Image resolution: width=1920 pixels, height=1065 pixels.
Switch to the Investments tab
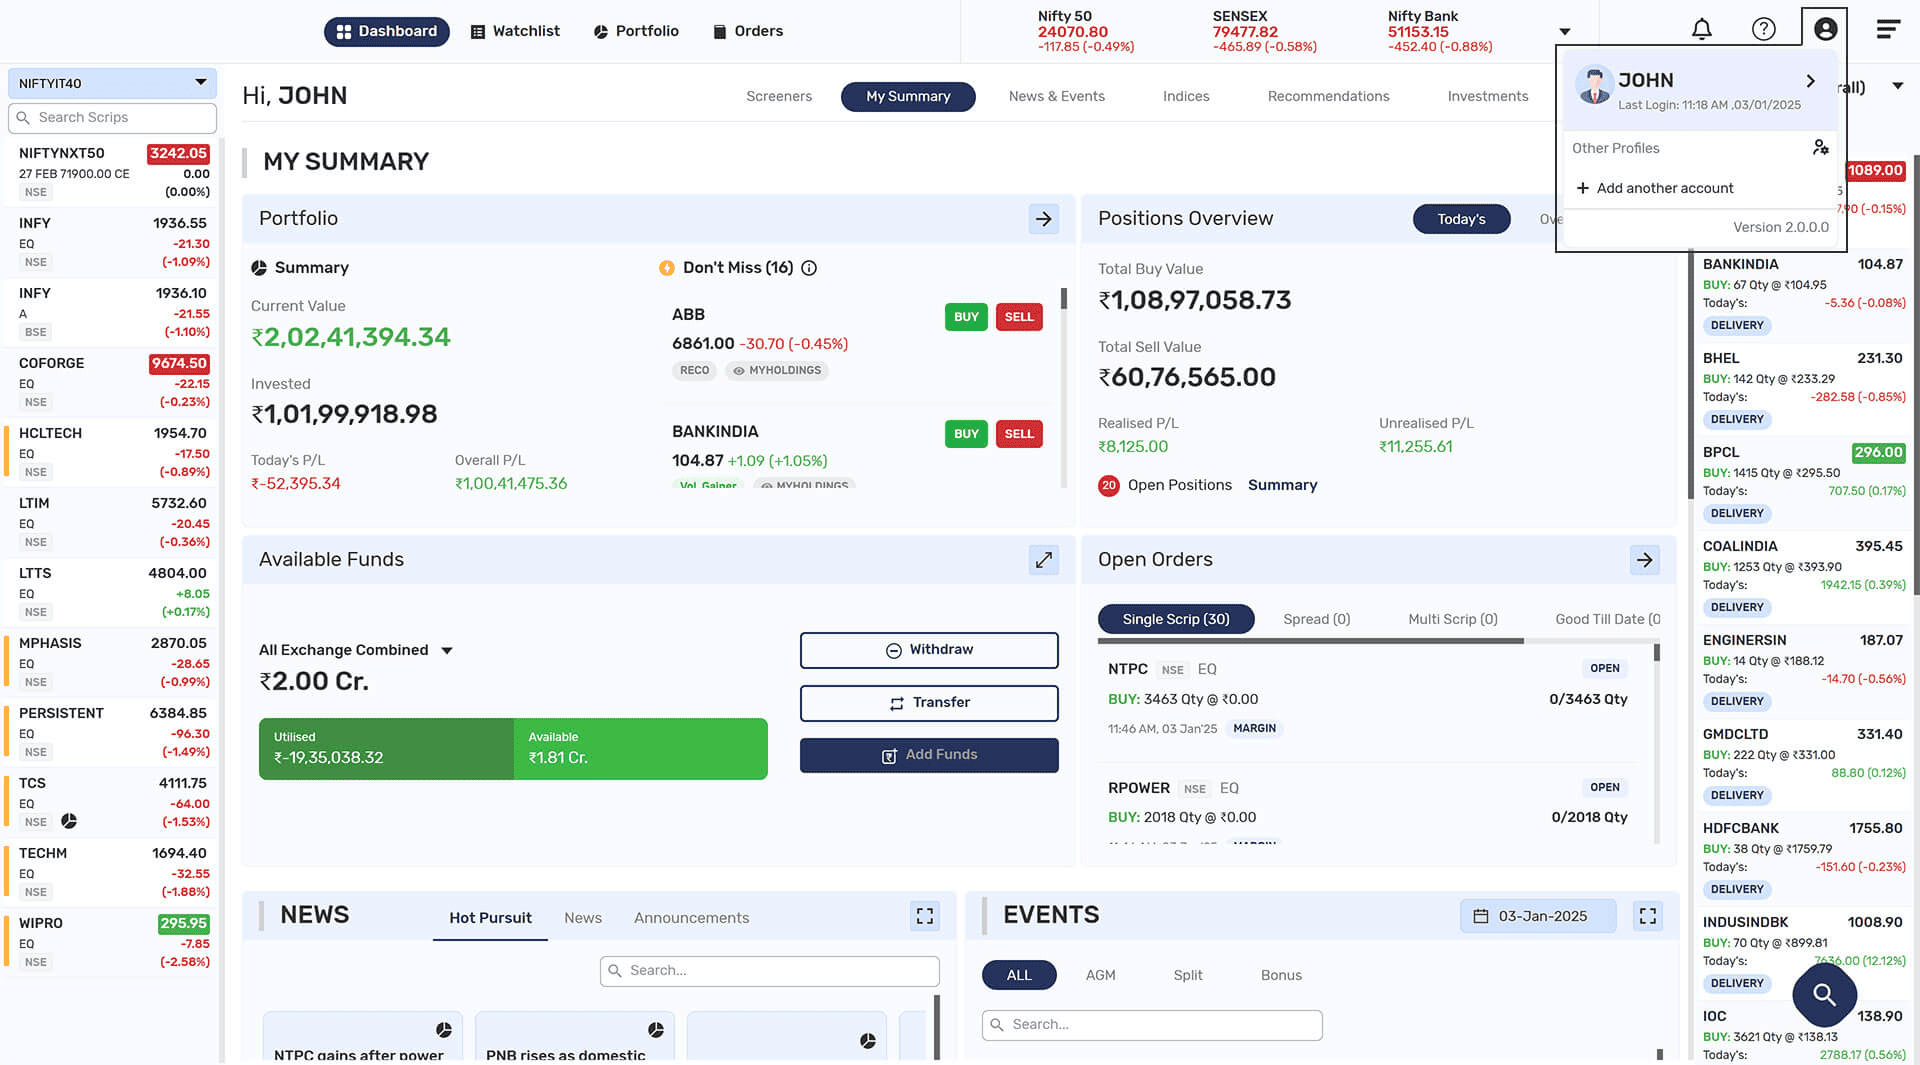[1488, 96]
